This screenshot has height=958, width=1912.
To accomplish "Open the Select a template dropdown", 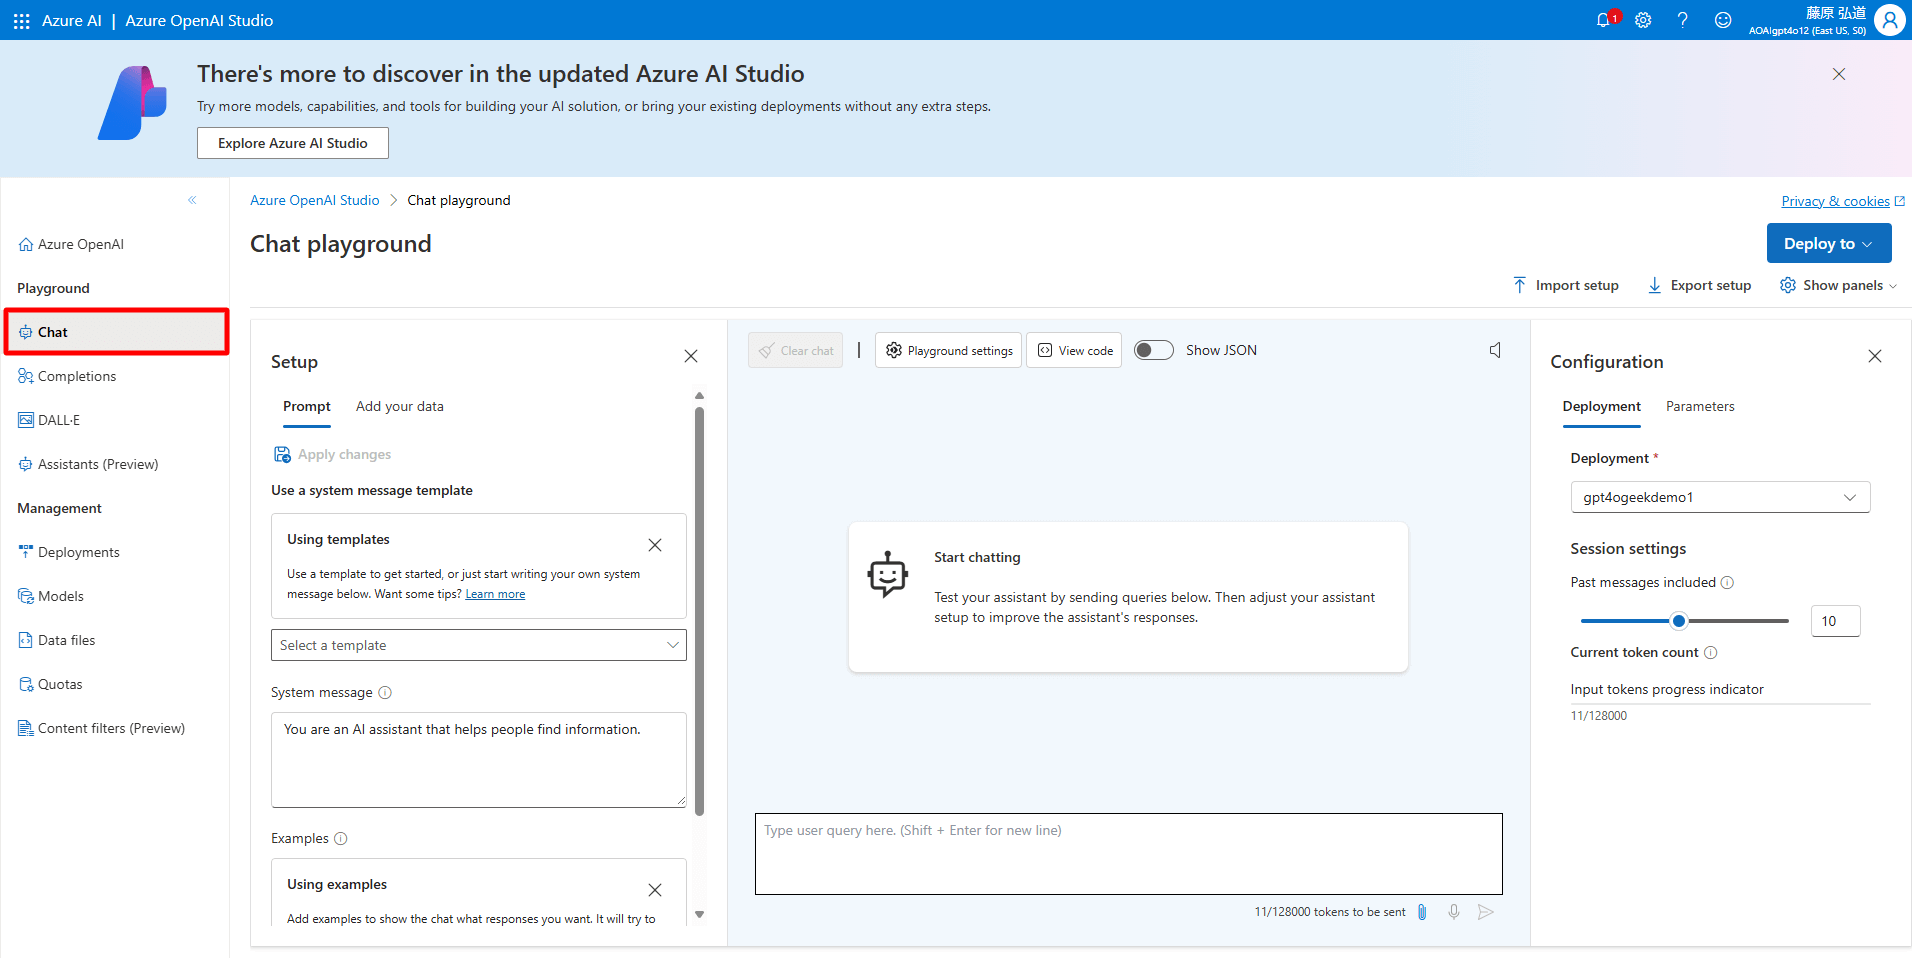I will [478, 644].
